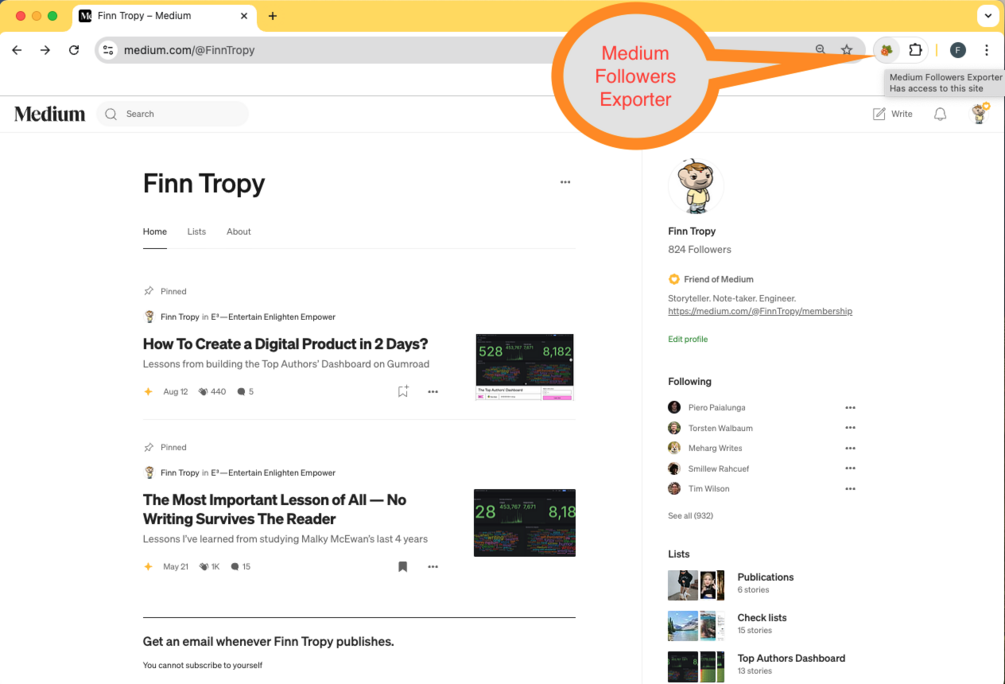
Task: Unsave the Most Important Lesson story bookmark
Action: pyautogui.click(x=403, y=567)
